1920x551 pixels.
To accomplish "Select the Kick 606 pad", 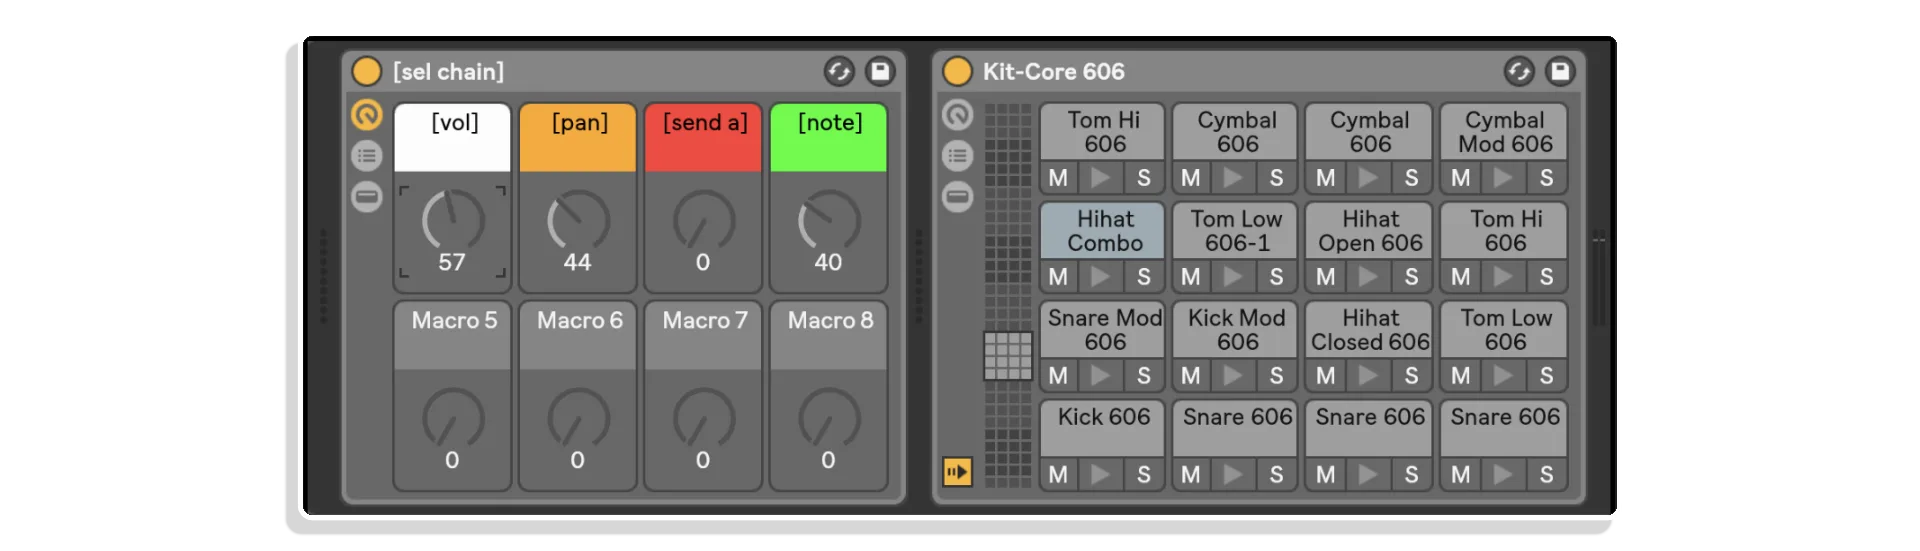I will tap(1103, 429).
